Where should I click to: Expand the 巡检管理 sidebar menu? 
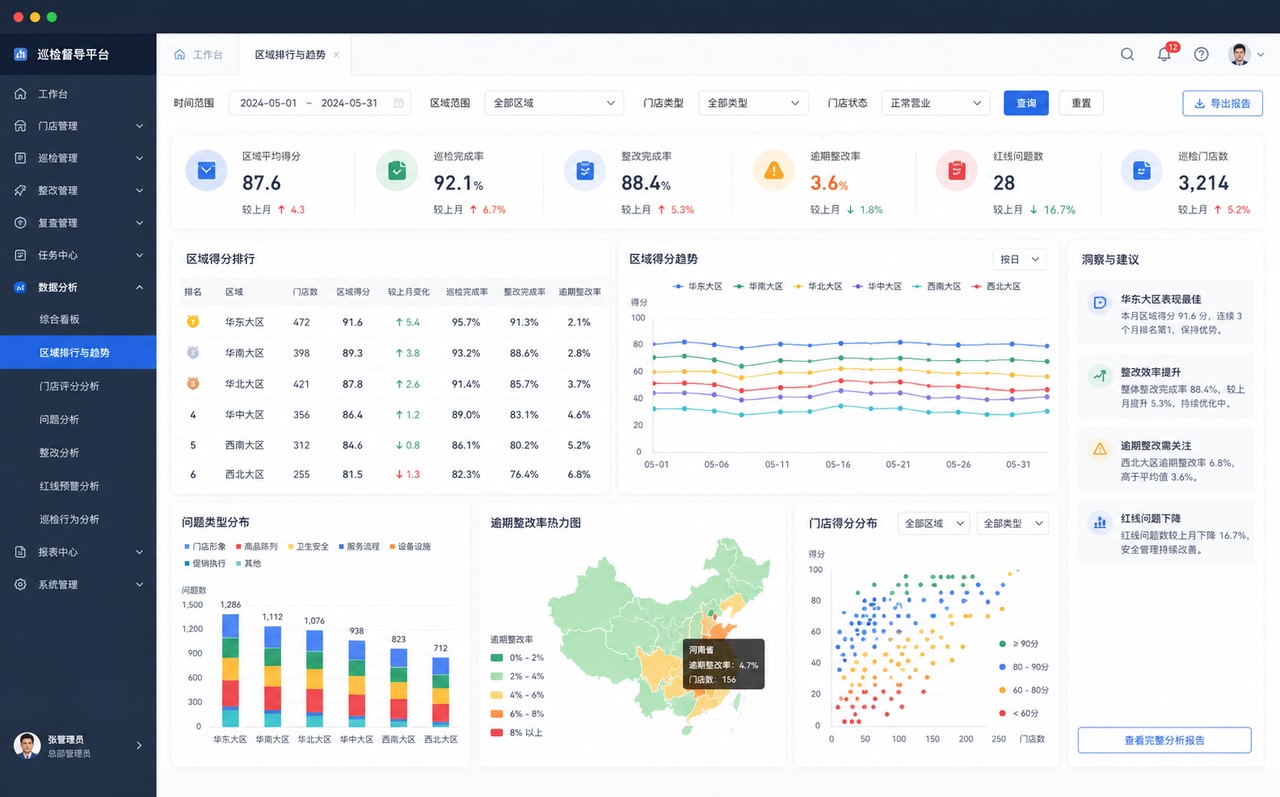click(139, 158)
